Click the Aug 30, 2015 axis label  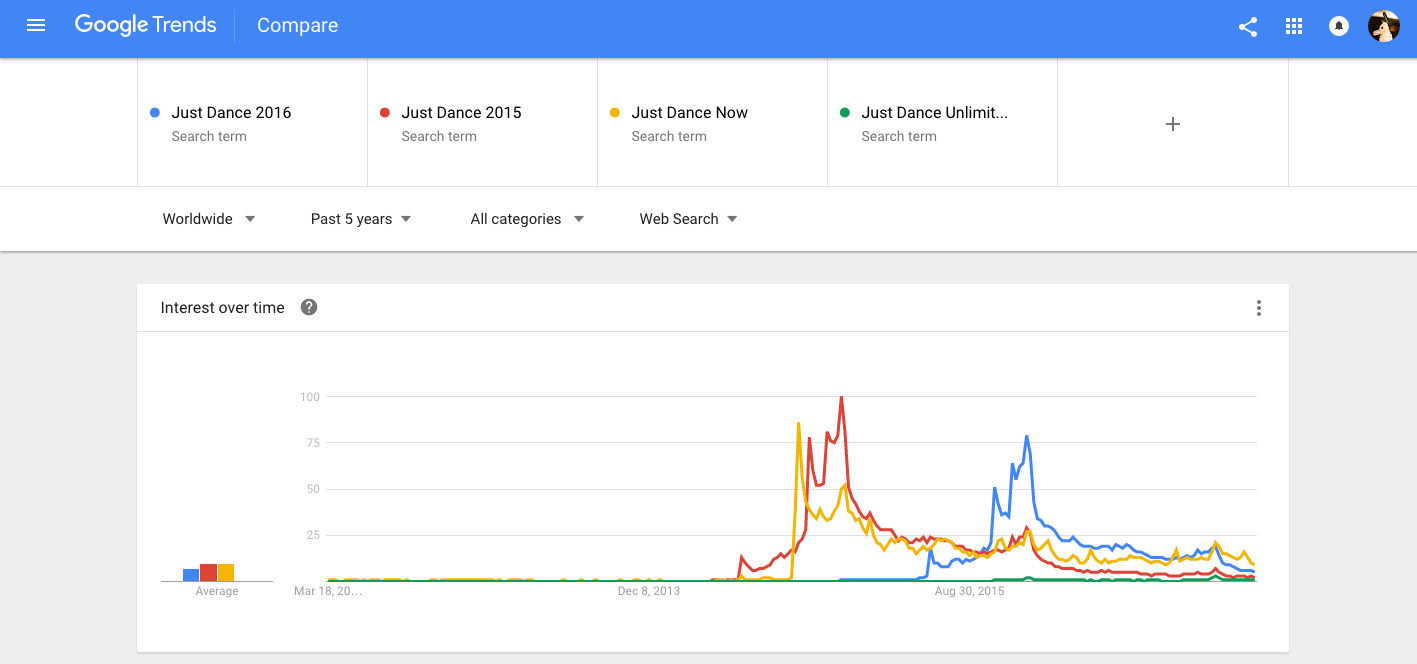969,592
